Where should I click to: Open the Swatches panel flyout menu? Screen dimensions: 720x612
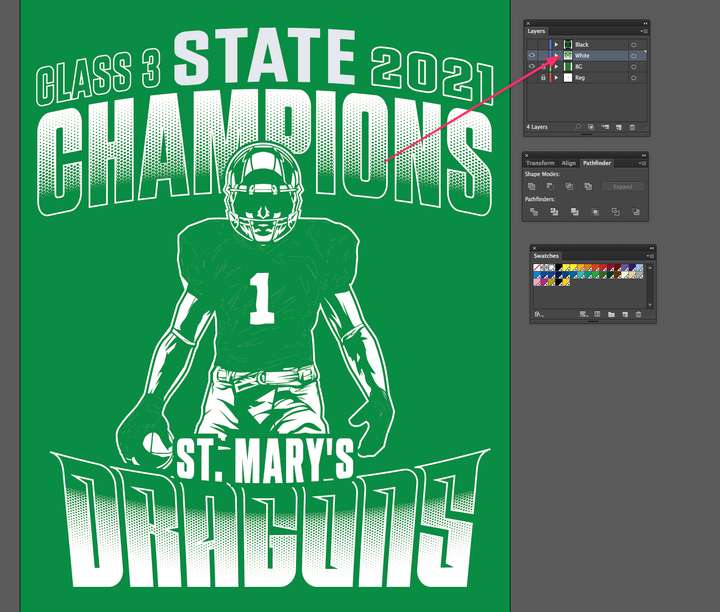[x=651, y=256]
